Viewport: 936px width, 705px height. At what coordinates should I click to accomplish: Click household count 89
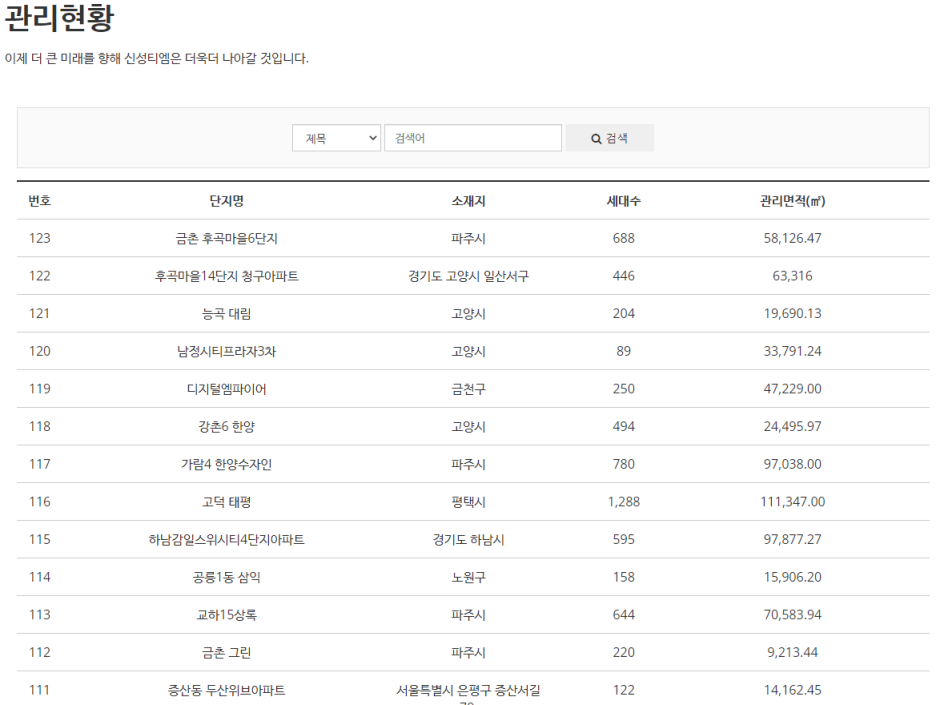click(x=623, y=351)
